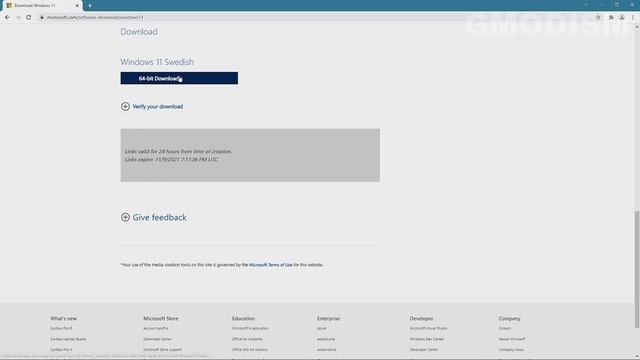The height and width of the screenshot is (360, 640).
Task: Open the Microsoft Terms of Use link
Action: pyautogui.click(x=271, y=265)
